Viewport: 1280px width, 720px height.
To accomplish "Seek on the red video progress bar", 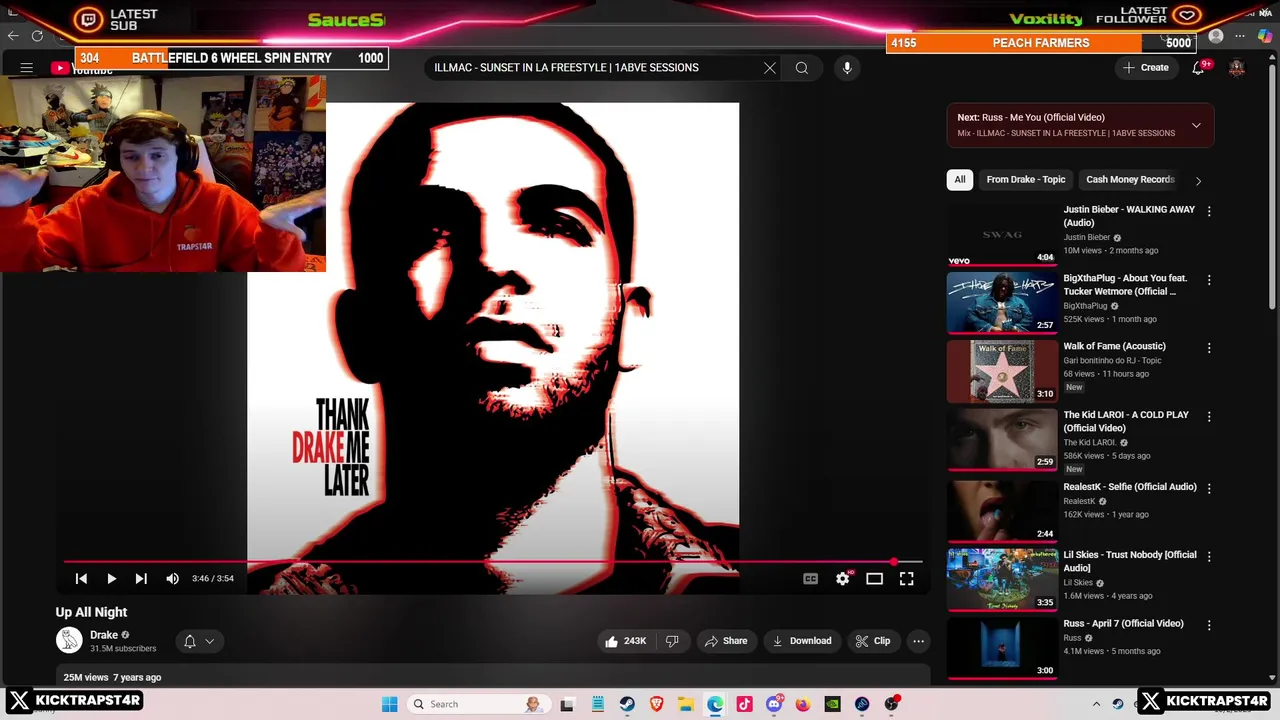I will click(492, 562).
